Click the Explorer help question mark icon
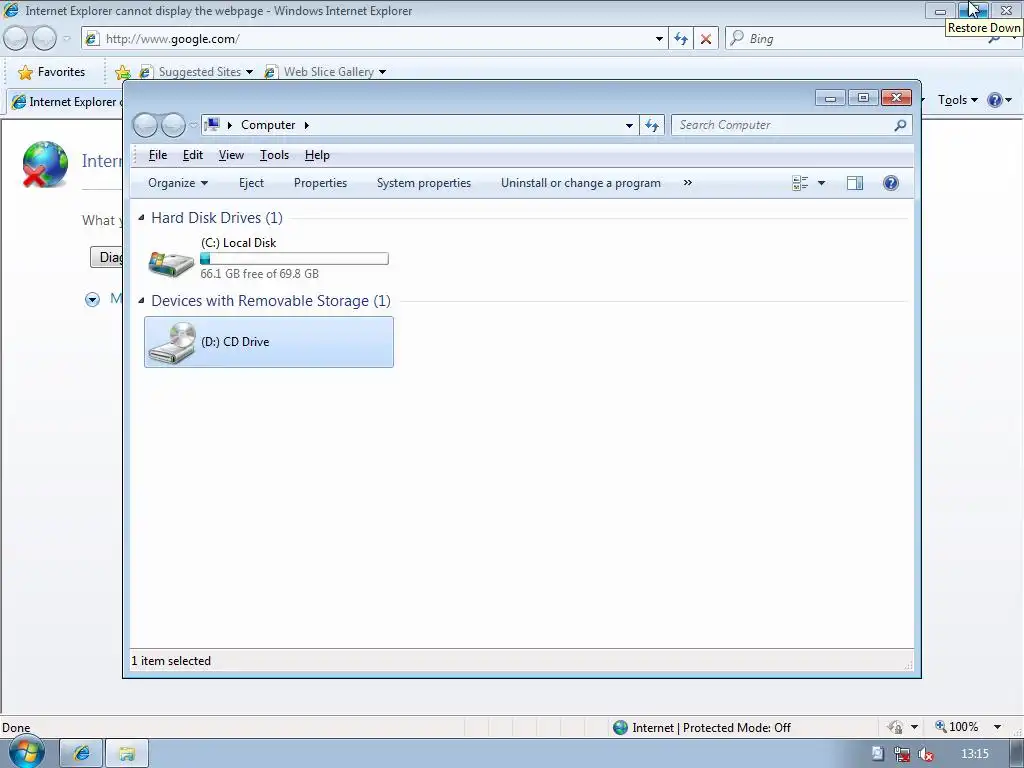Screen dimensions: 1024x768 click(x=891, y=184)
